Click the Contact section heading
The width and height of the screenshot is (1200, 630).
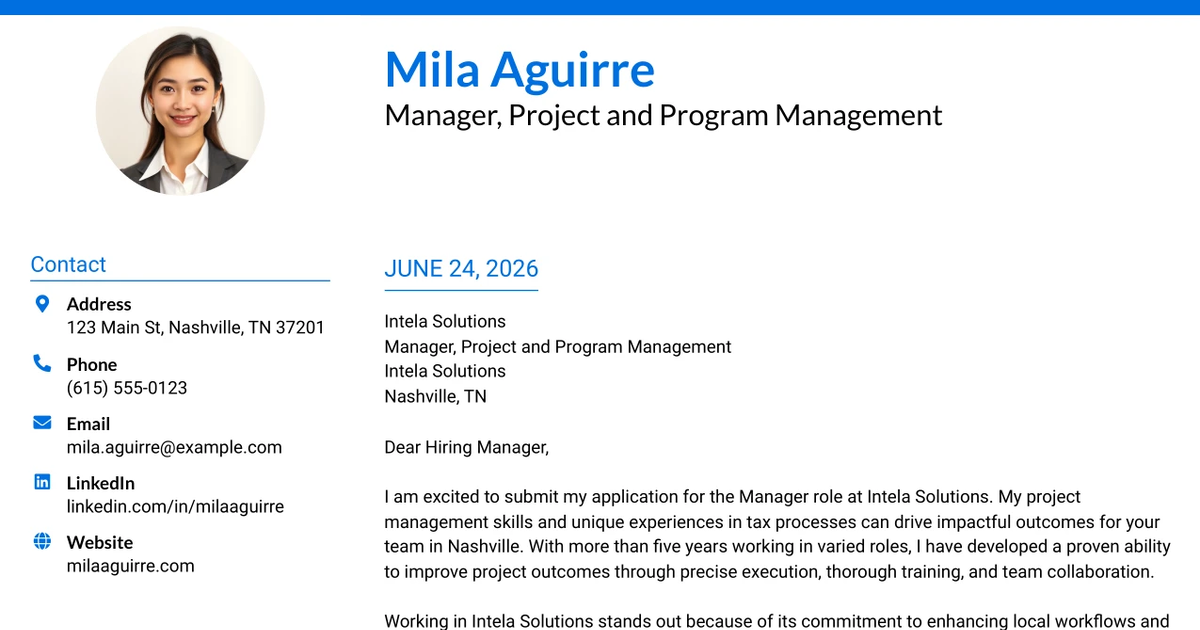click(x=68, y=264)
